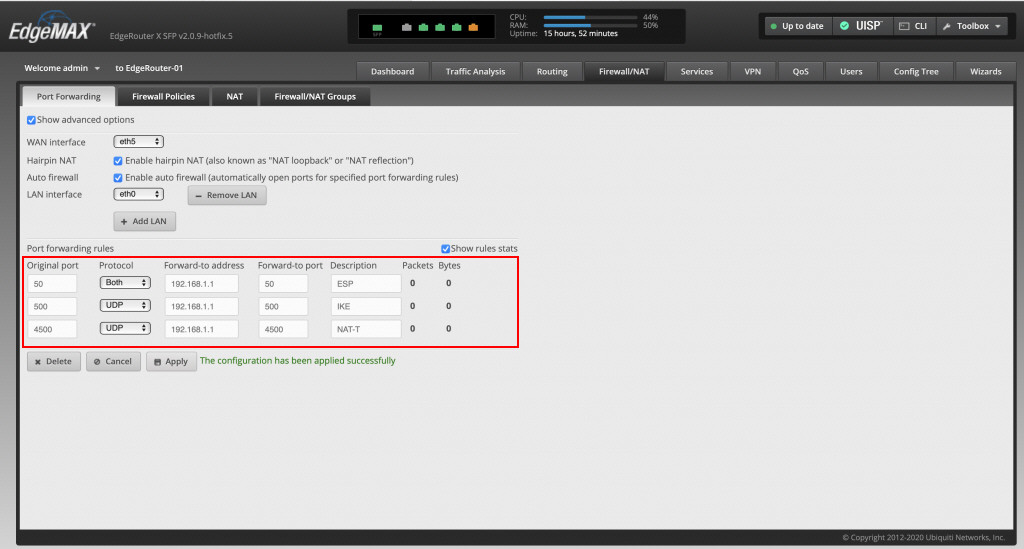Uncheck Enable auto firewall
Screen dimensions: 1024x549
(x=118, y=178)
